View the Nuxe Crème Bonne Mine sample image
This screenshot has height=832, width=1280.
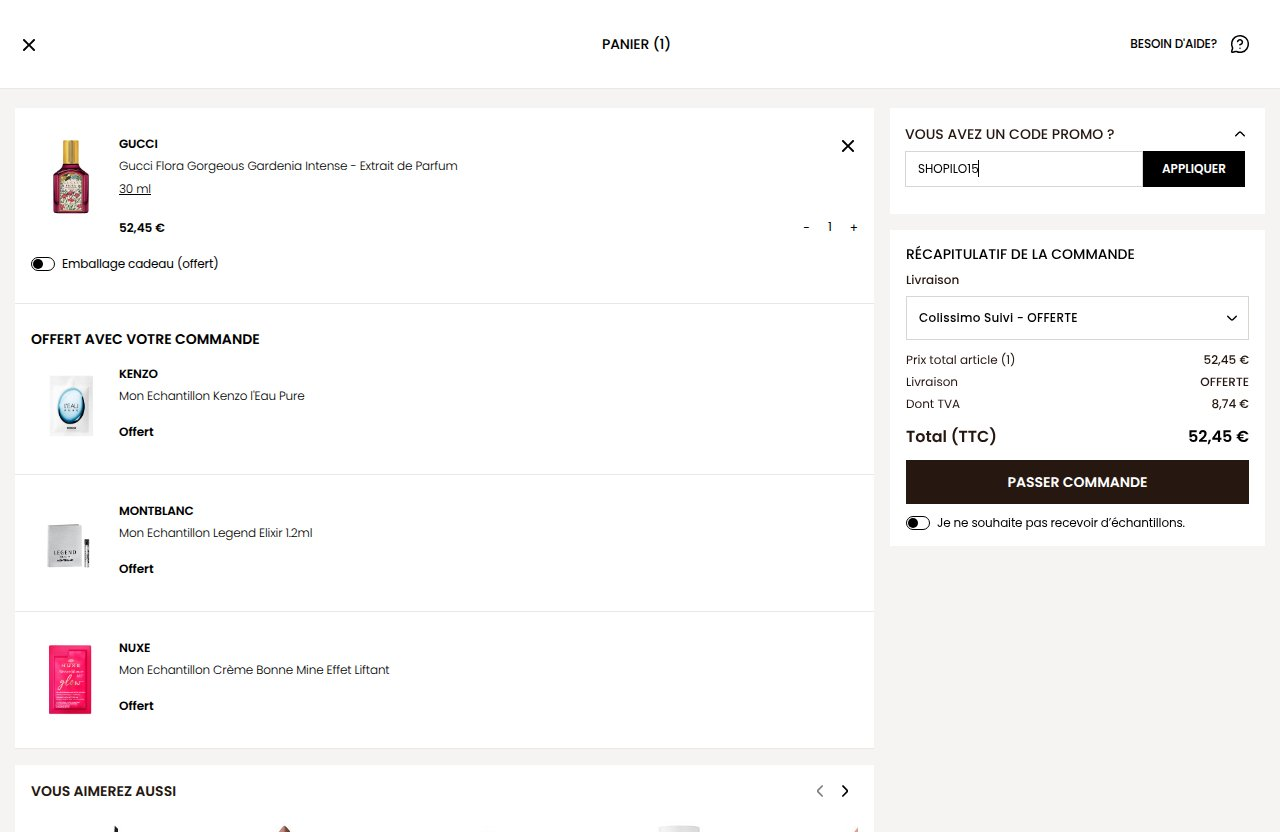pos(70,679)
